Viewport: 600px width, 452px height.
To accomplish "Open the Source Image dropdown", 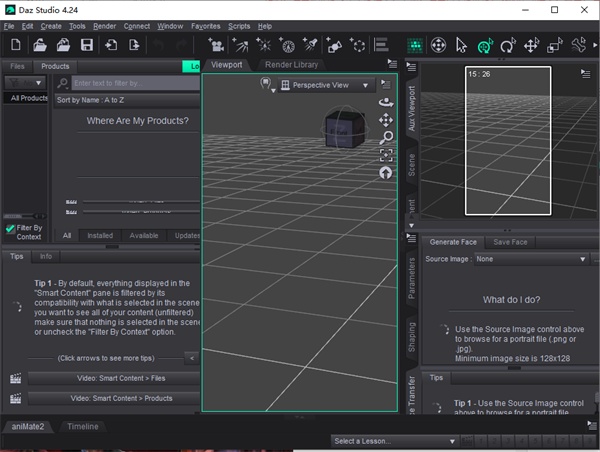I will tap(532, 259).
